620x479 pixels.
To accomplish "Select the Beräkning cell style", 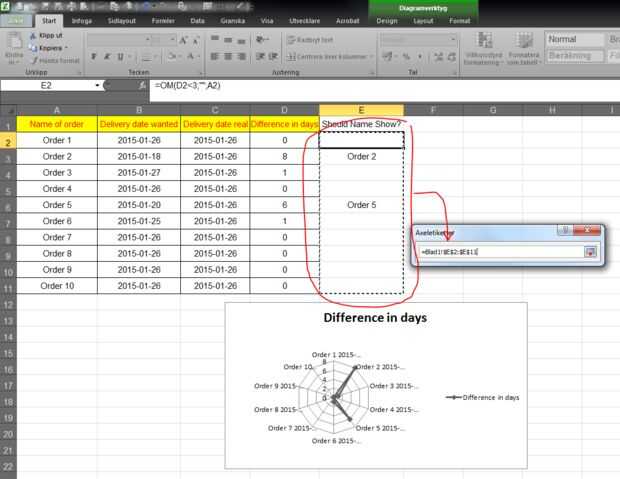I will pos(574,56).
